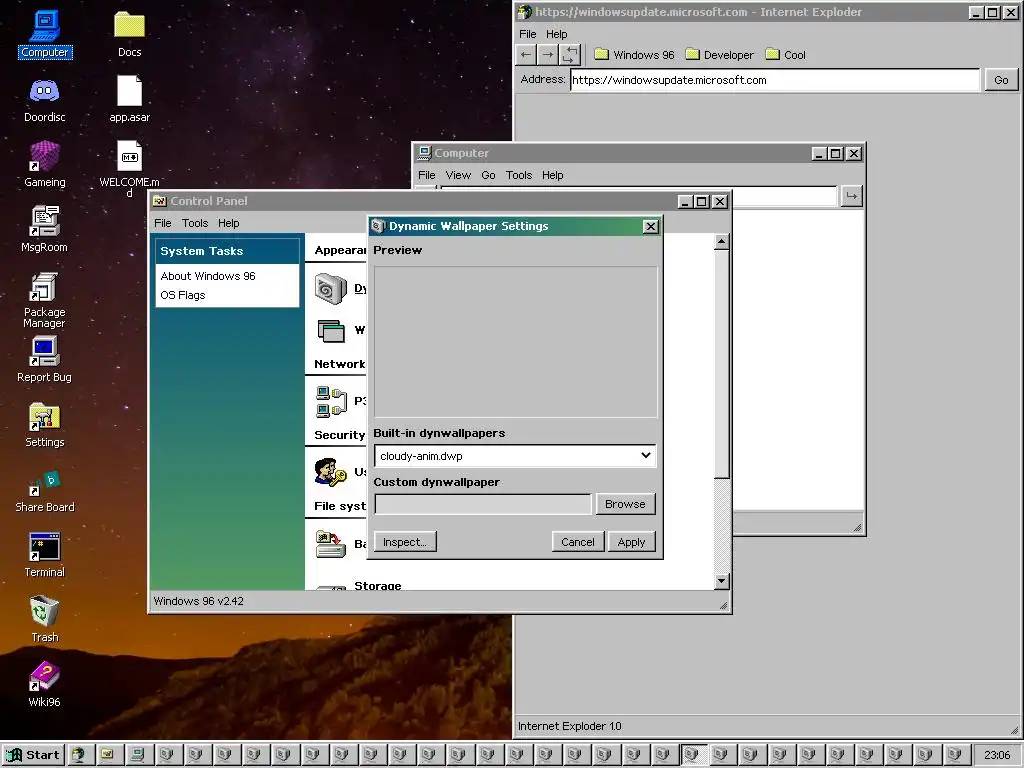Open the Settings desktop shortcut
The height and width of the screenshot is (768, 1024).
(44, 424)
